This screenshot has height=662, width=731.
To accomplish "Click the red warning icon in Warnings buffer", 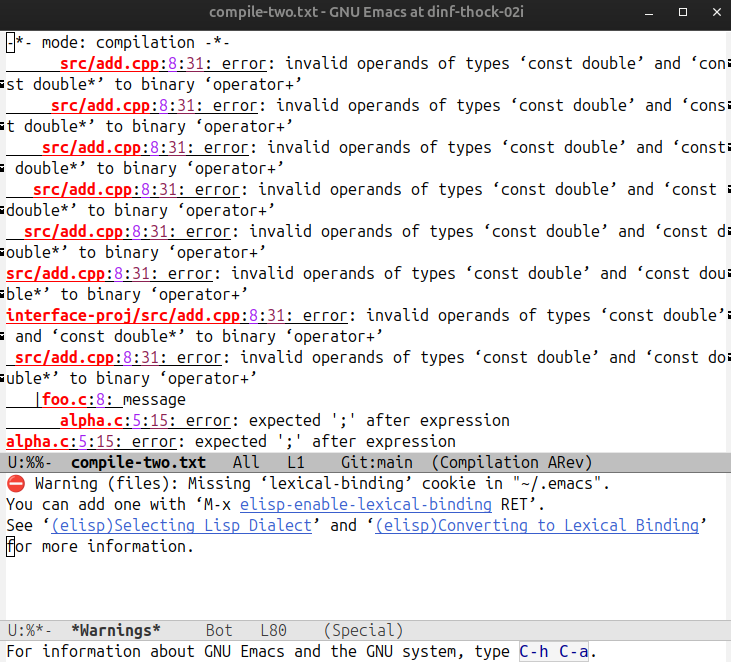I will pos(15,483).
